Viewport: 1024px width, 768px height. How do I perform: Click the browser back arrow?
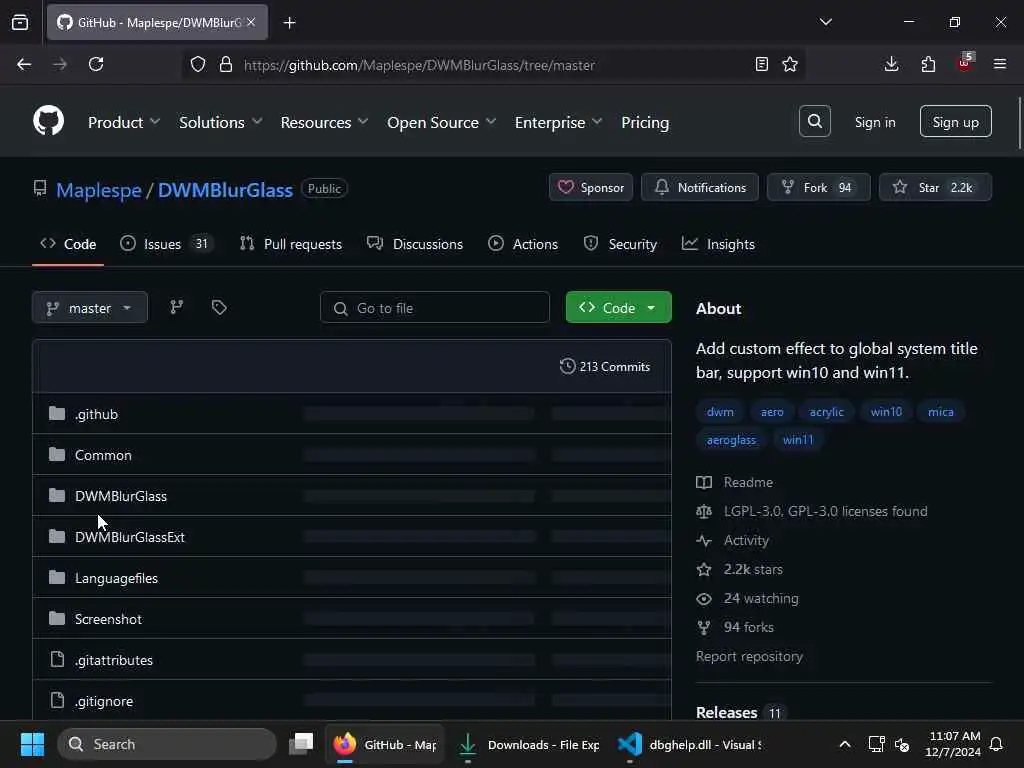(x=24, y=65)
